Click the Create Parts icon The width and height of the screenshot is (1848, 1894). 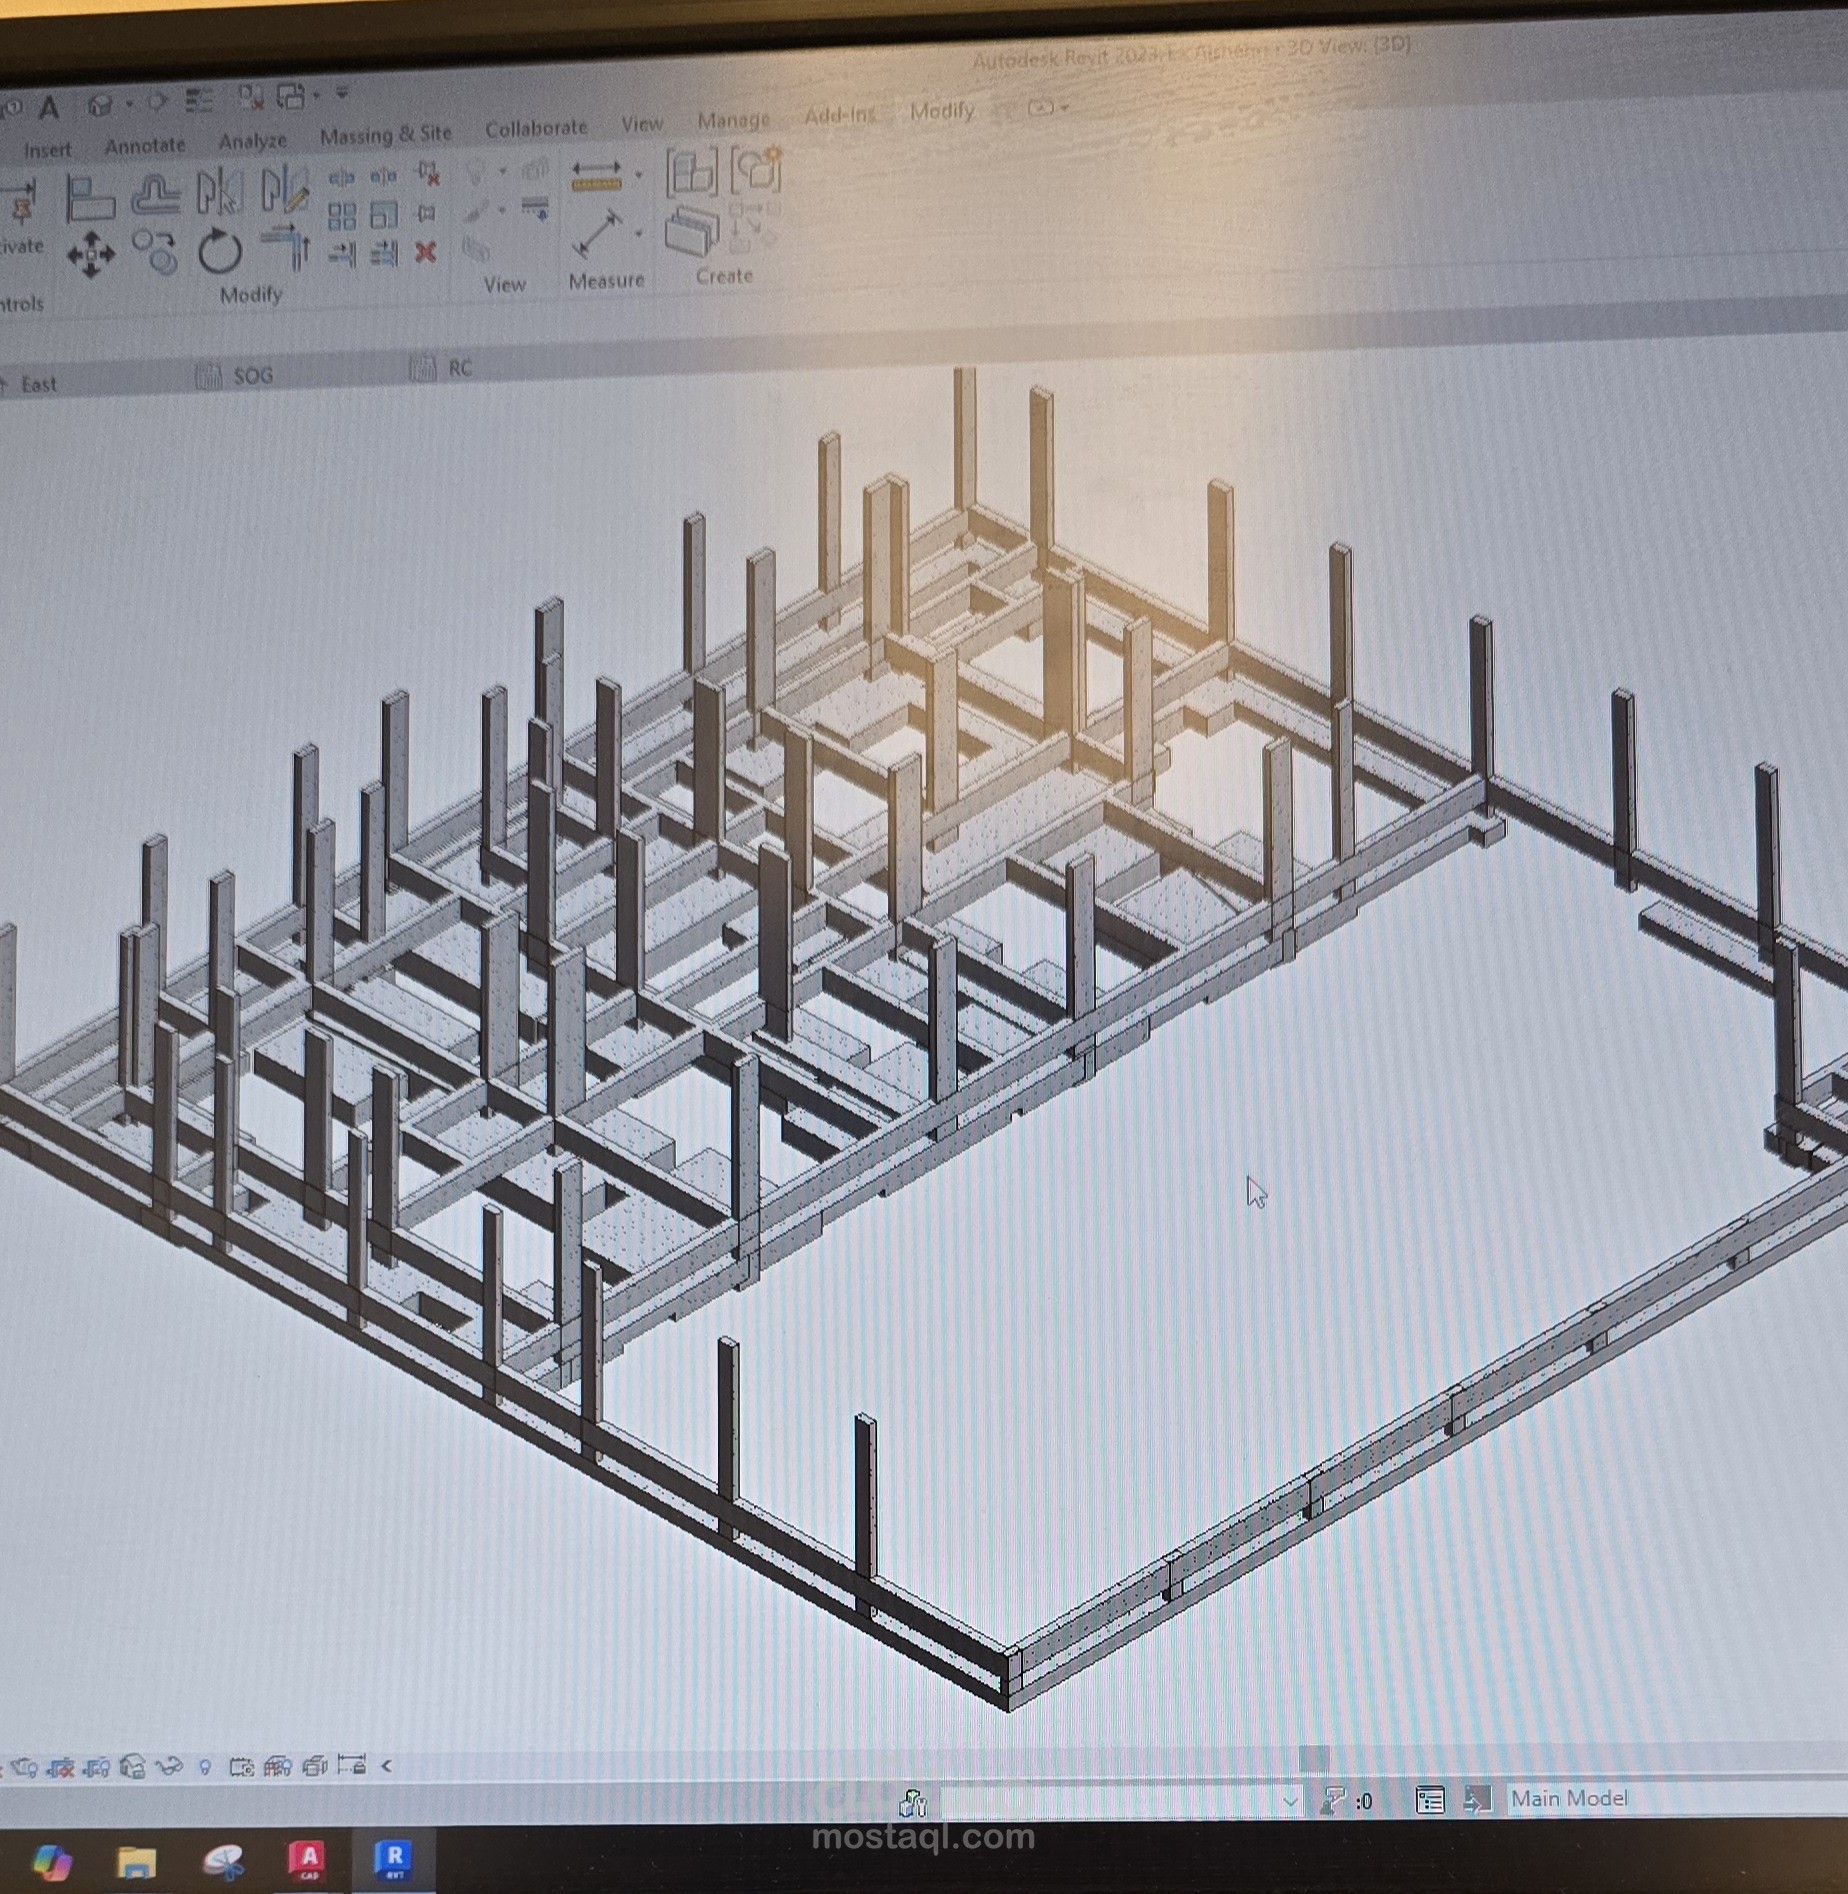pos(692,233)
